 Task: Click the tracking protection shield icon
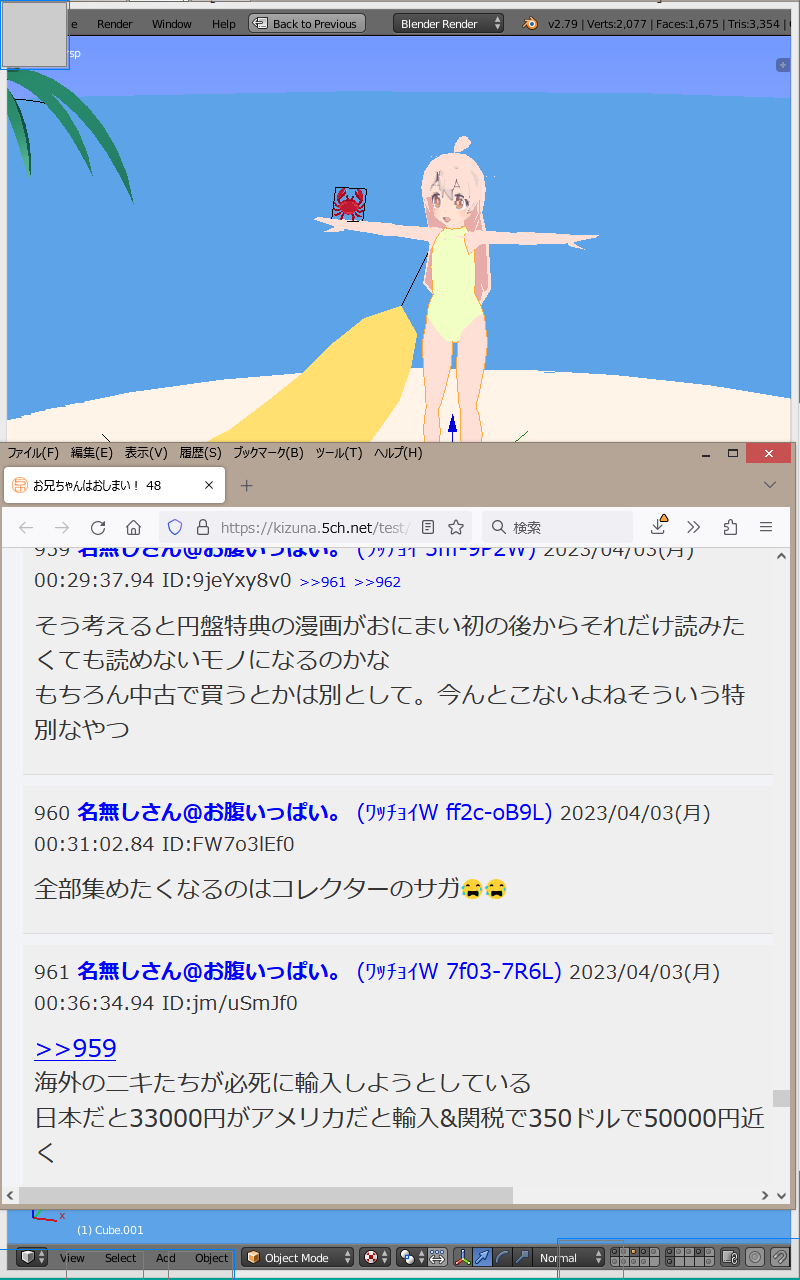175,527
